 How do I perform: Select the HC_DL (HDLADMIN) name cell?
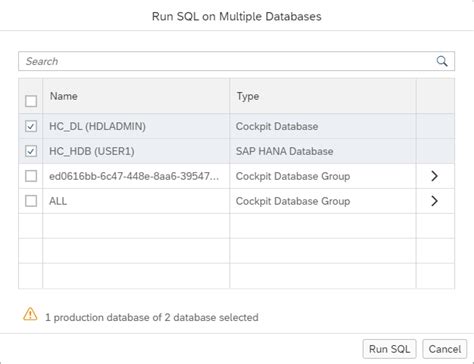point(136,126)
